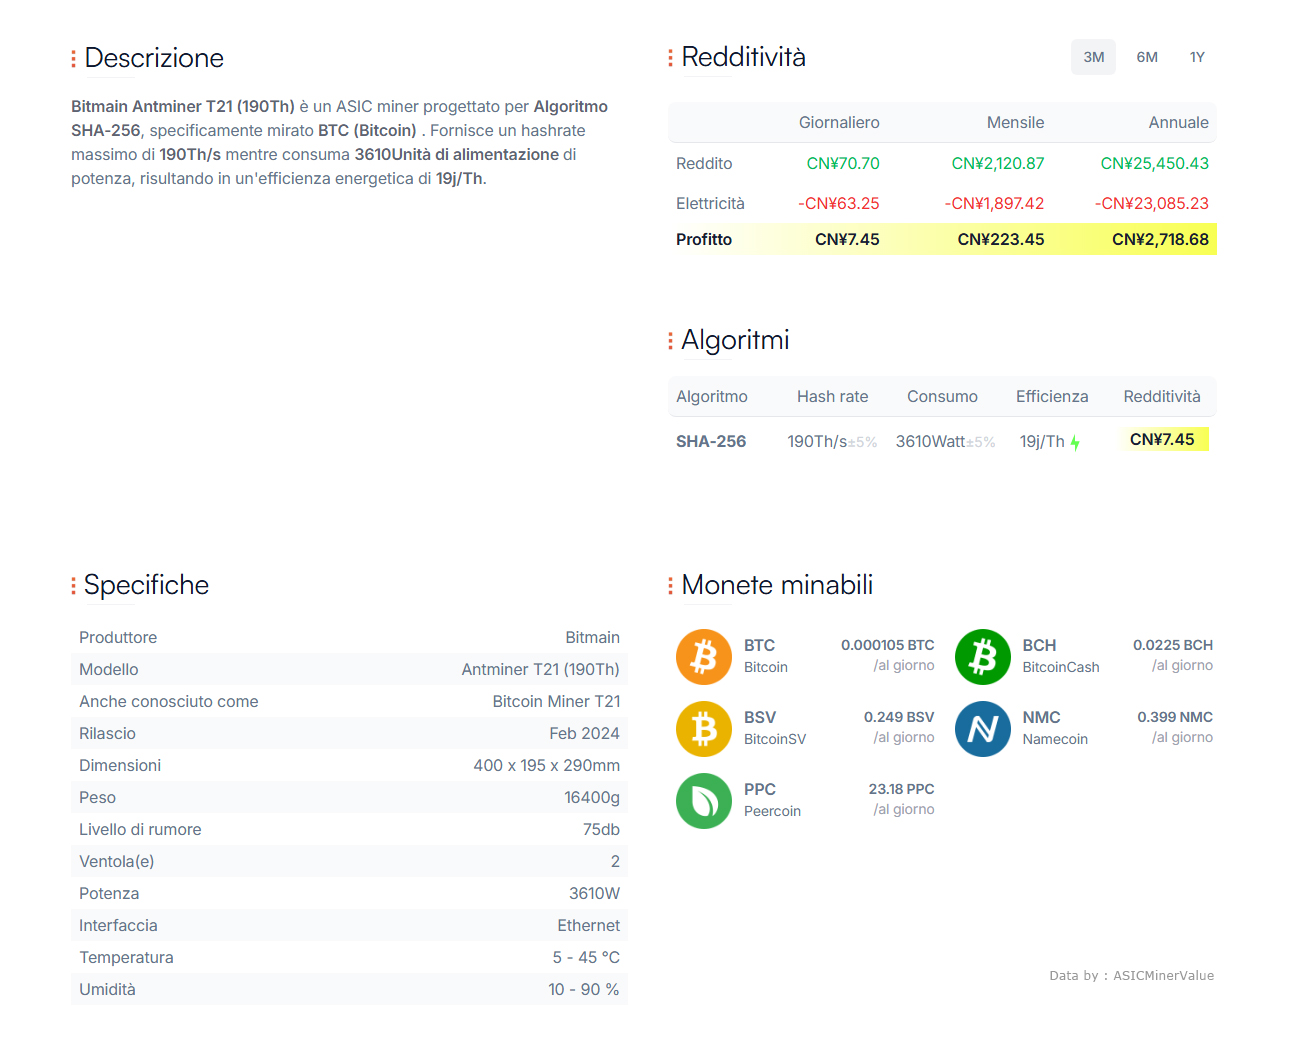
Task: Click the Redditività section heading
Action: click(743, 57)
